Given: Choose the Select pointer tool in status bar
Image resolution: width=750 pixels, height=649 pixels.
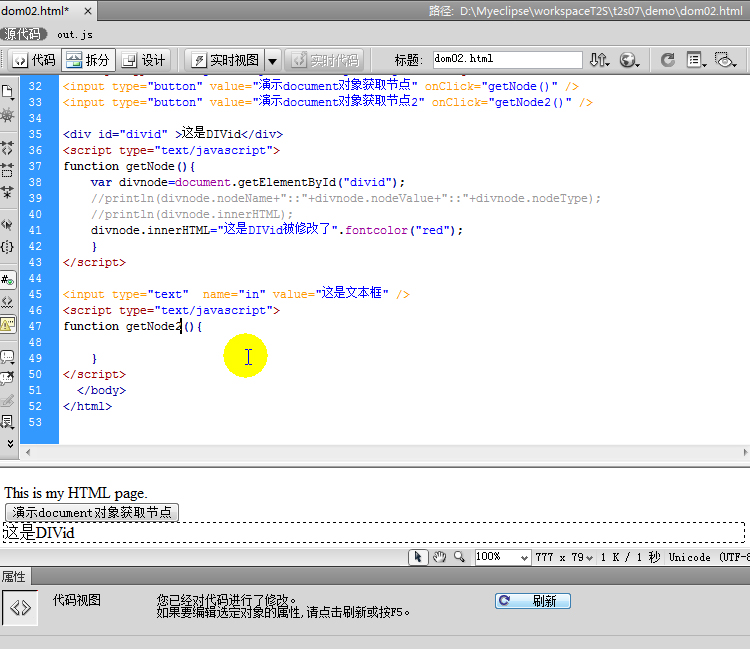Looking at the screenshot, I should click(418, 557).
